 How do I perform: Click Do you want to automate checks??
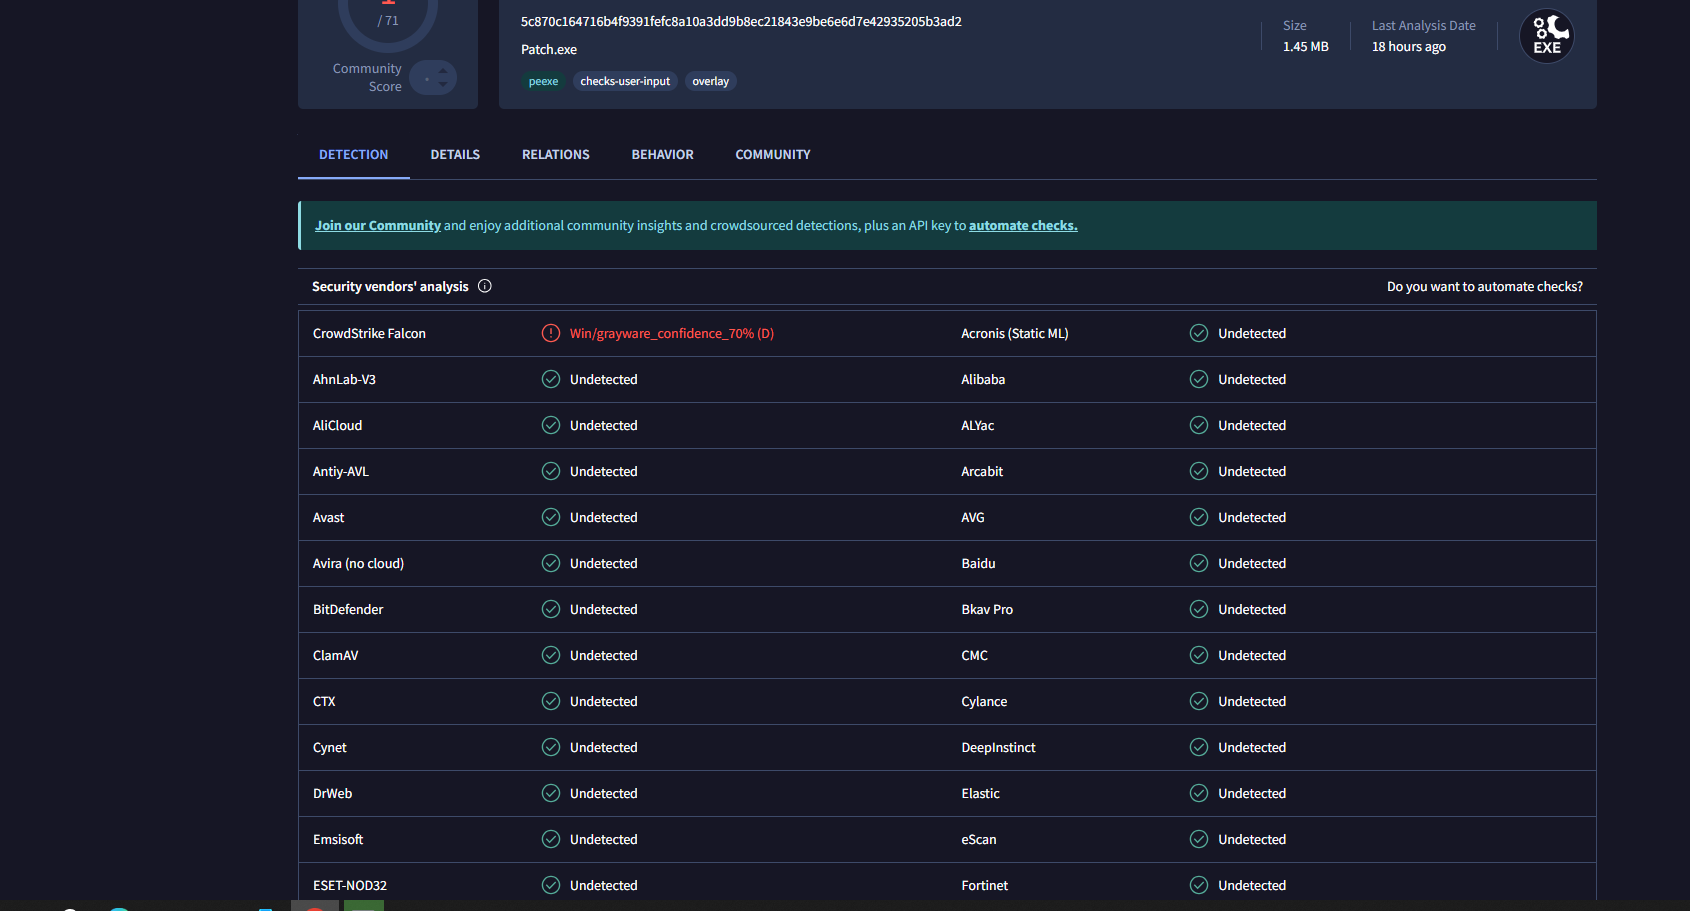pyautogui.click(x=1485, y=287)
